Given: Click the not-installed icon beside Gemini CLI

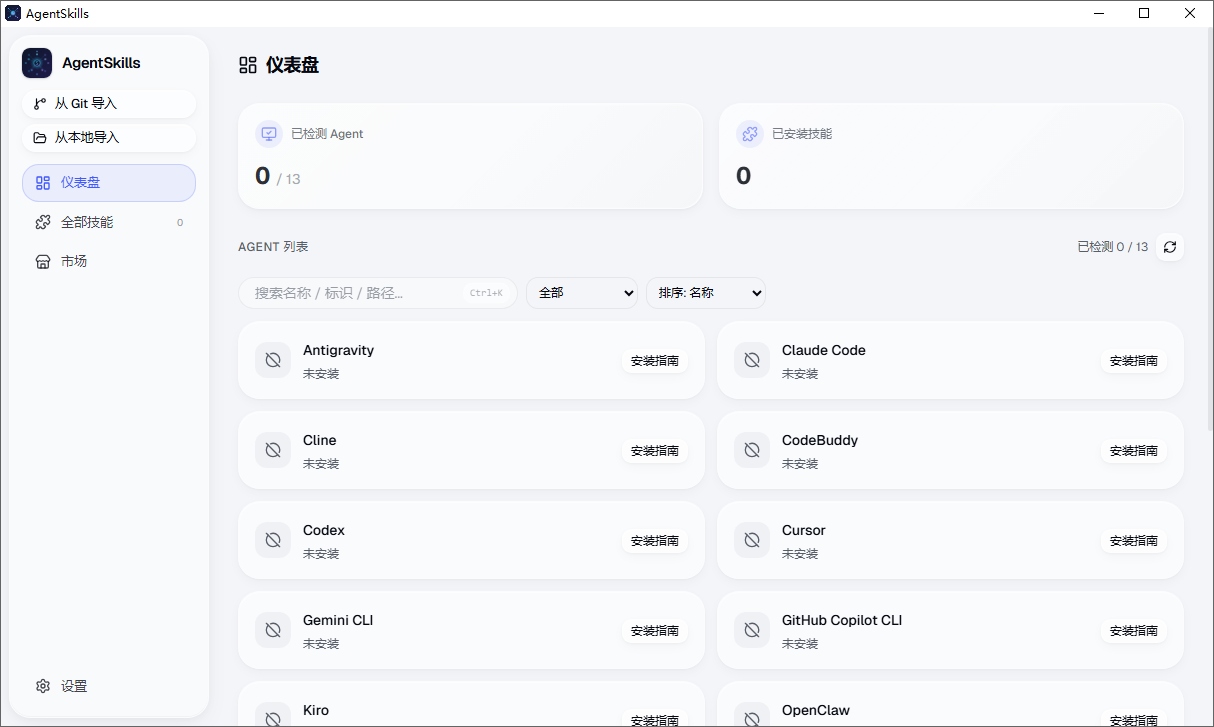Looking at the screenshot, I should point(273,630).
